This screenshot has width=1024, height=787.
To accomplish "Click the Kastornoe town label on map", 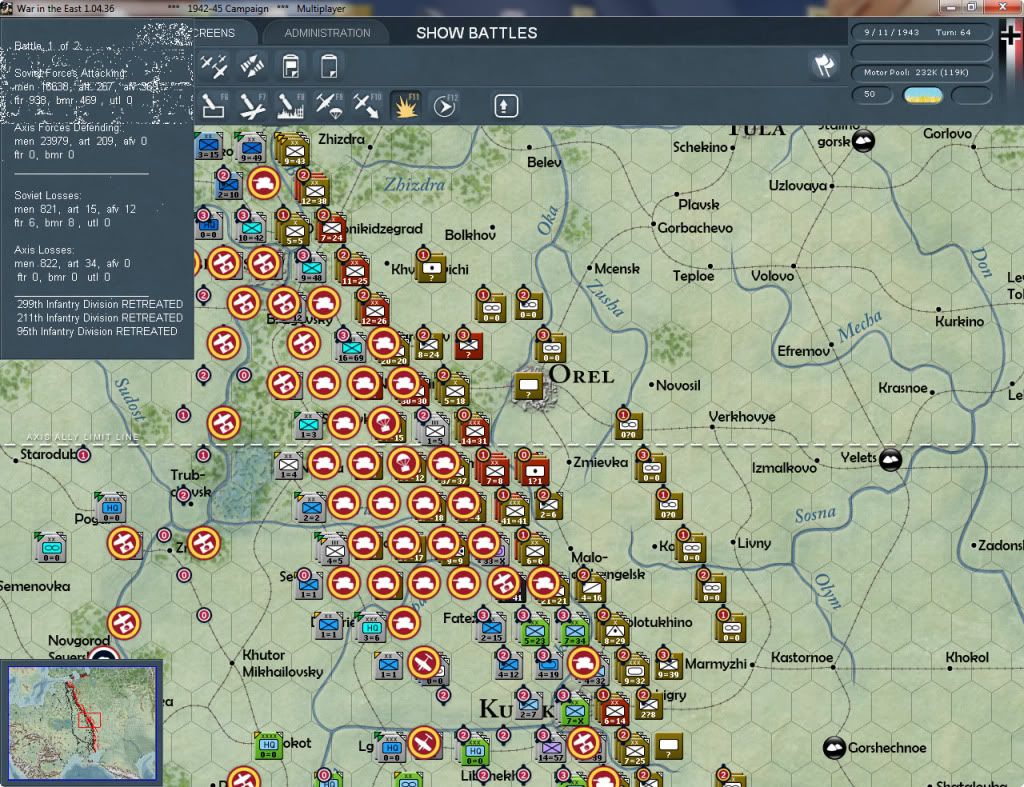I will pos(802,658).
